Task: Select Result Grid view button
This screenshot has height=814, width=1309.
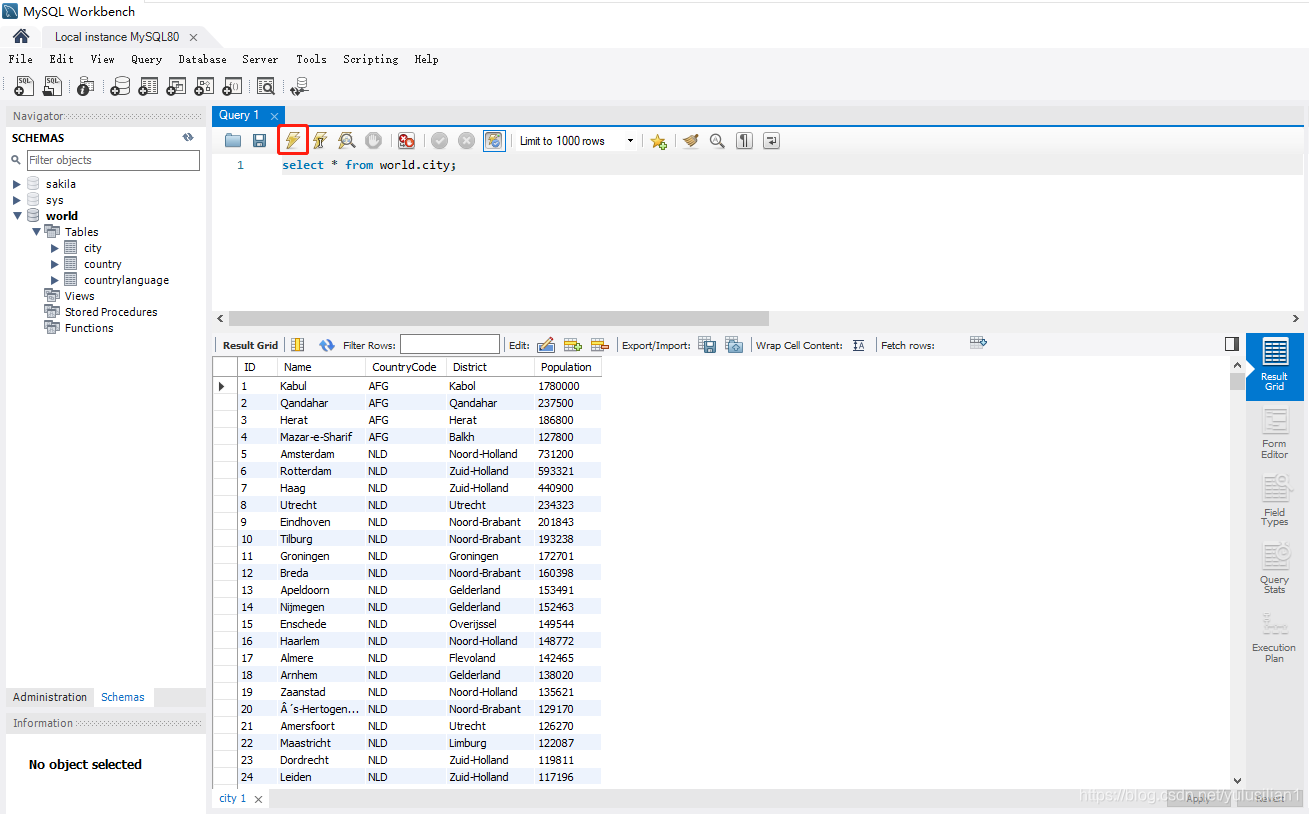Action: (x=1274, y=365)
